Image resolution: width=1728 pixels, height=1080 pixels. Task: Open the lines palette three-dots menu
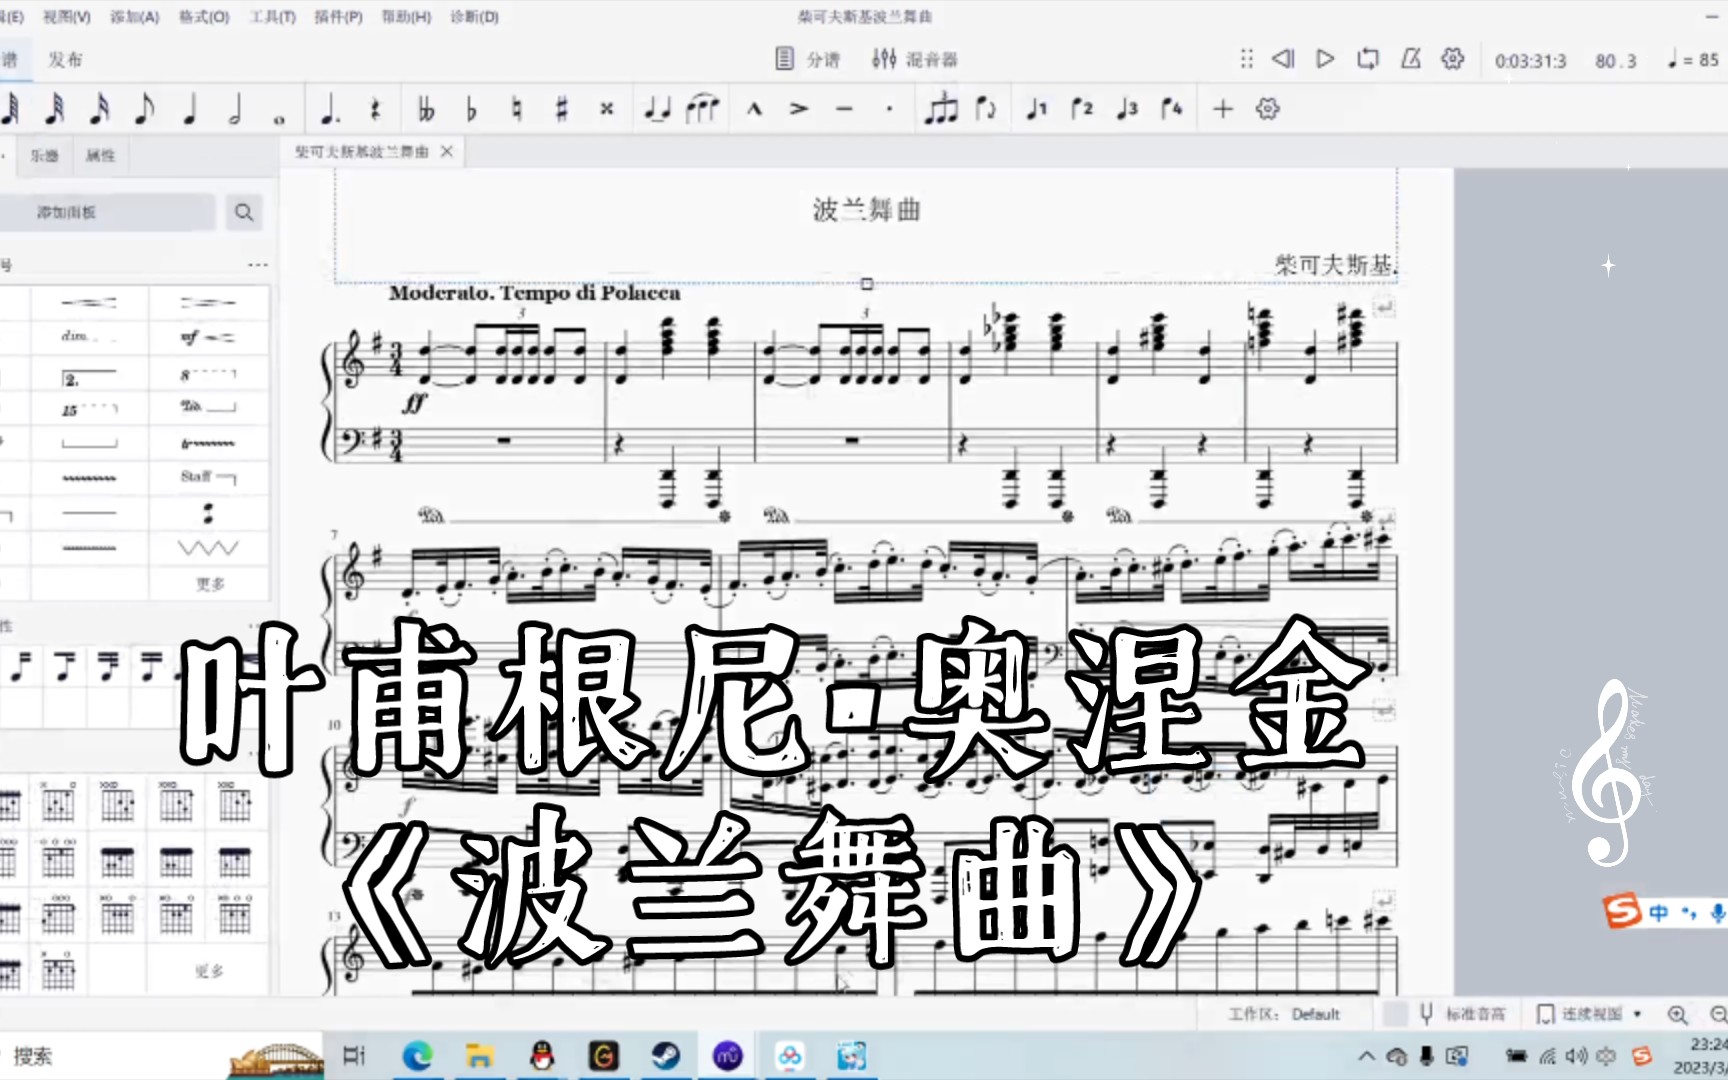(258, 265)
